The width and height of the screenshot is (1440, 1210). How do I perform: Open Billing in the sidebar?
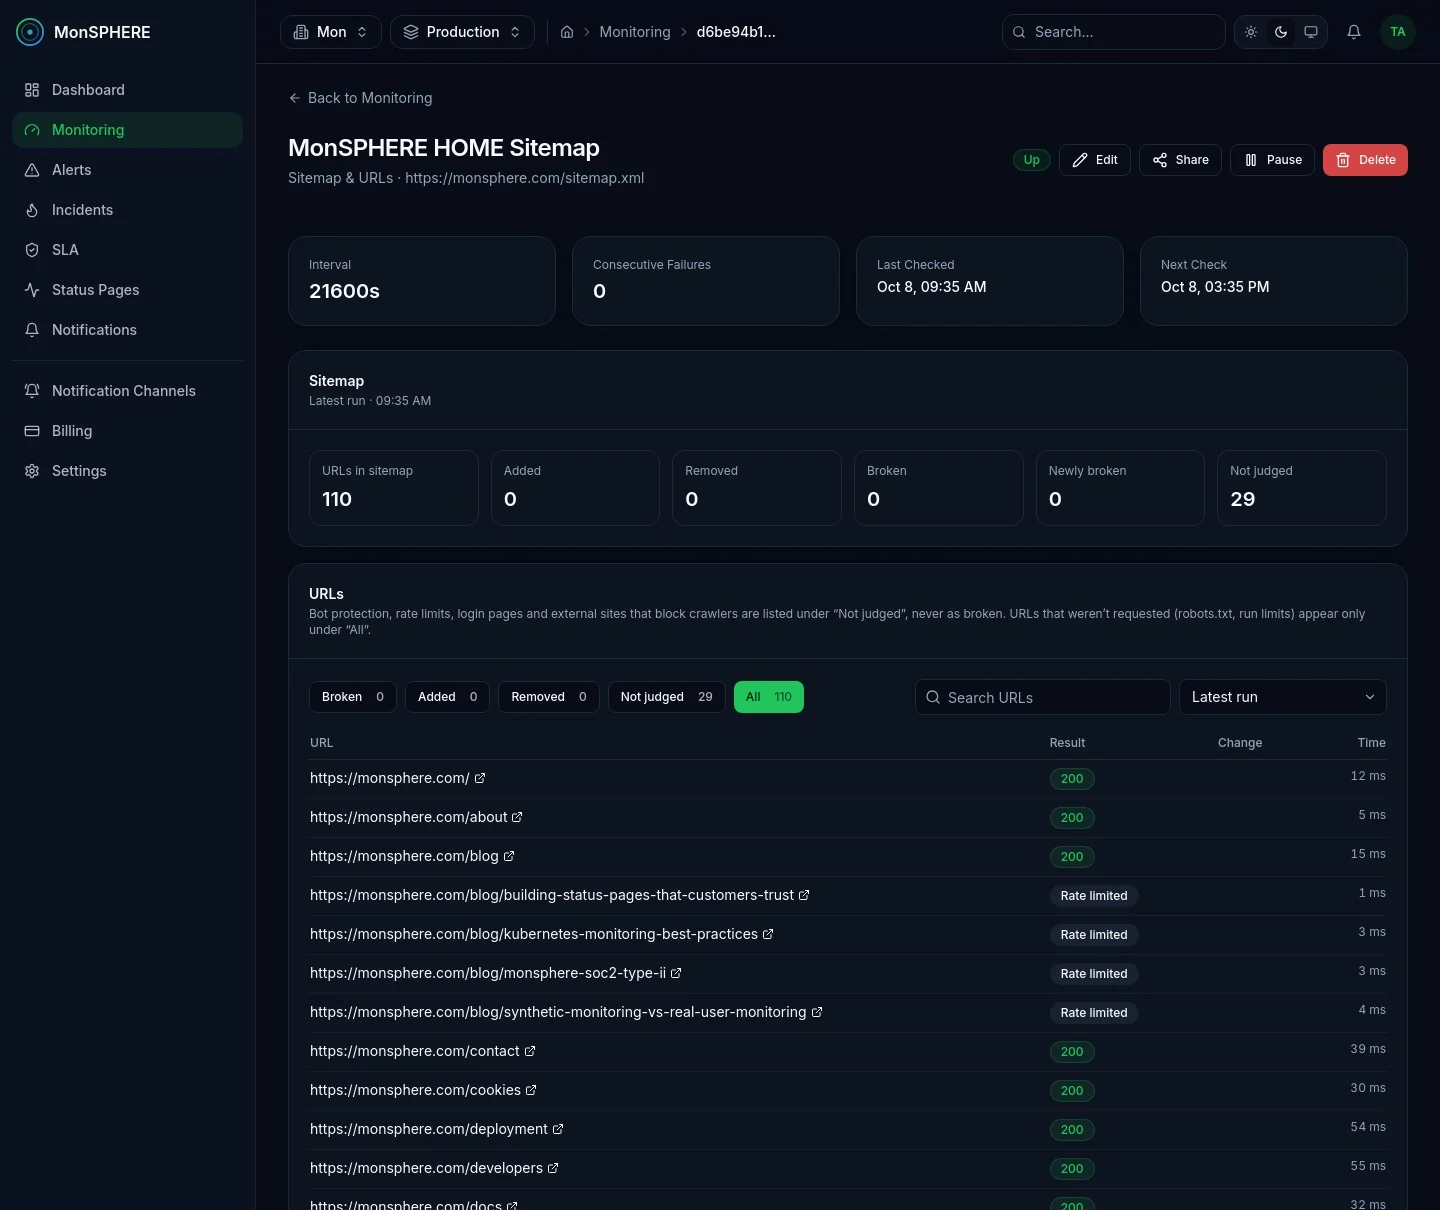[127, 431]
